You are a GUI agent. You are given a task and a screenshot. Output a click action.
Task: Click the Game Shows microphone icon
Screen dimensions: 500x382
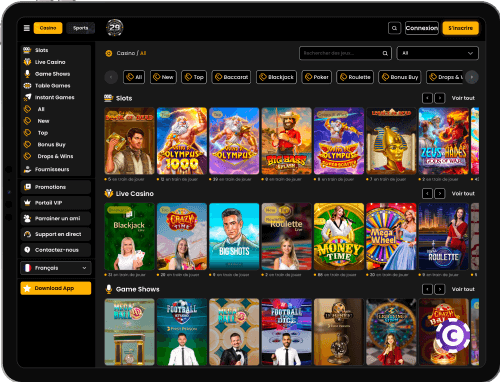tap(27, 74)
